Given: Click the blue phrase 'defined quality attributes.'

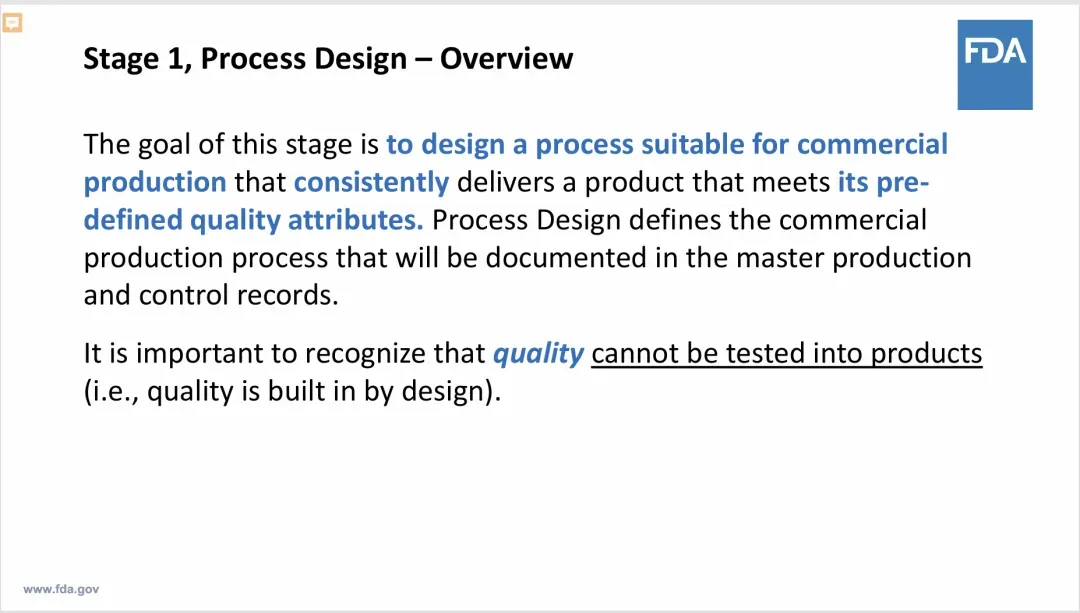Looking at the screenshot, I should pos(253,220).
